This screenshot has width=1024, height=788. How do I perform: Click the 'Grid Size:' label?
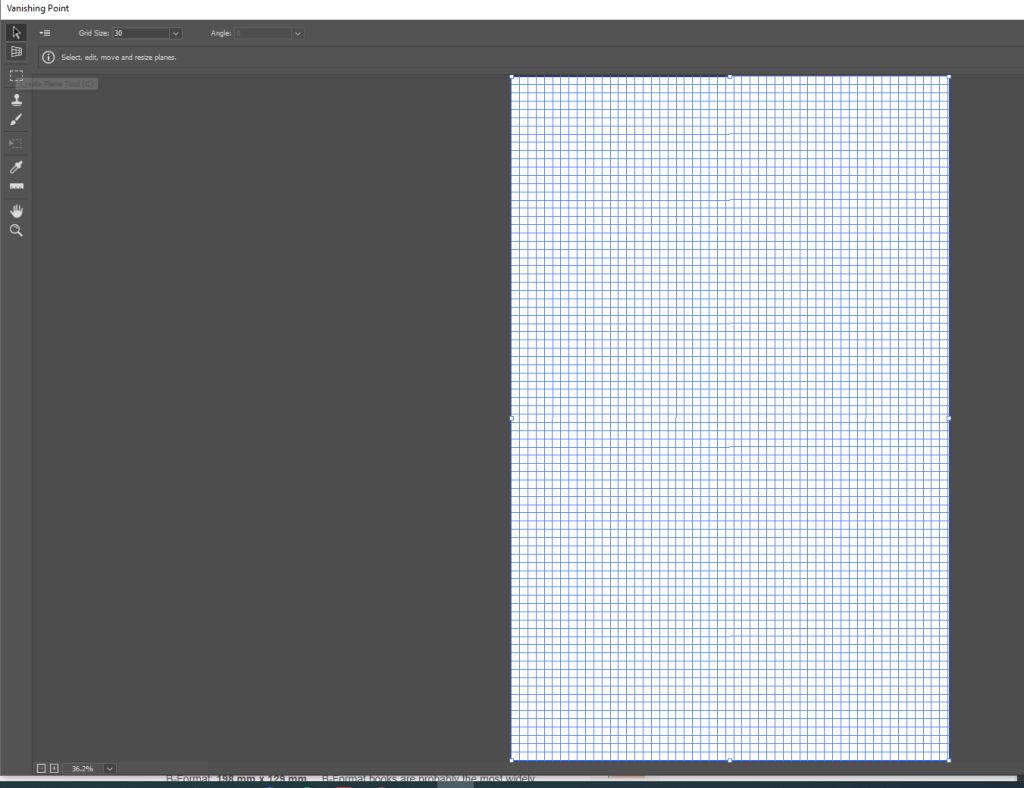(93, 33)
